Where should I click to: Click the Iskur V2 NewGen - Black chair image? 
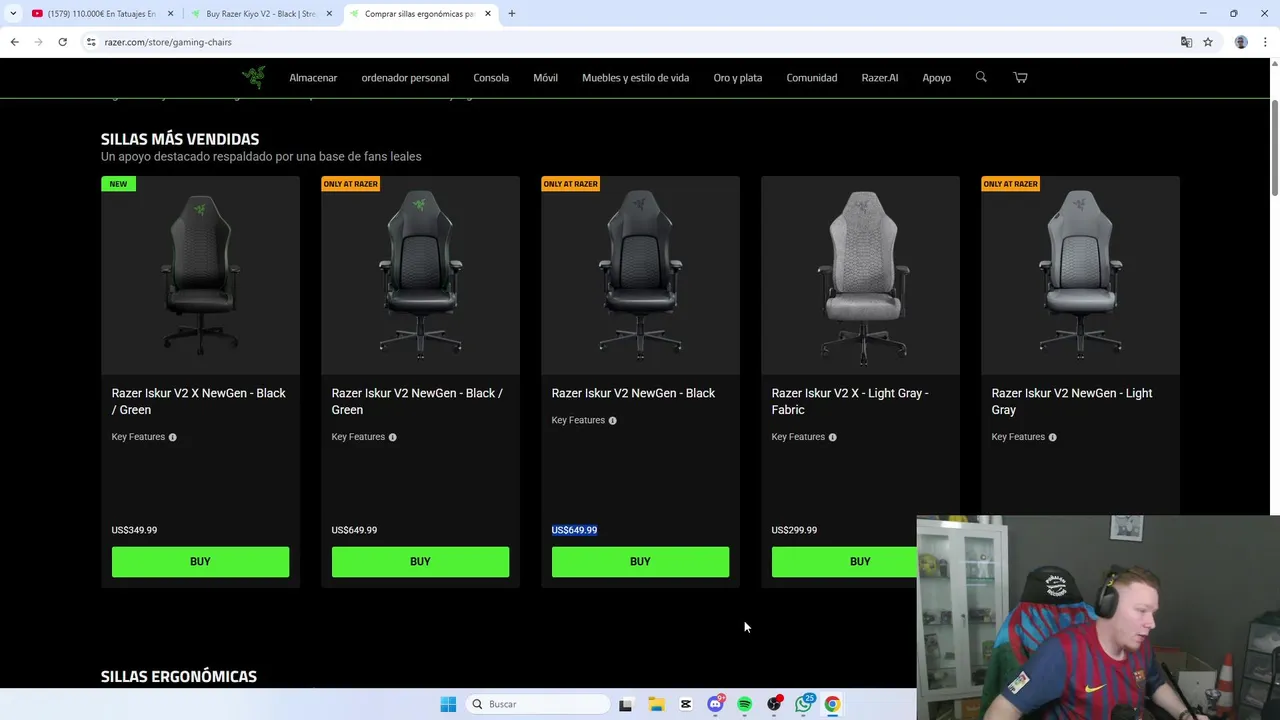coord(640,275)
